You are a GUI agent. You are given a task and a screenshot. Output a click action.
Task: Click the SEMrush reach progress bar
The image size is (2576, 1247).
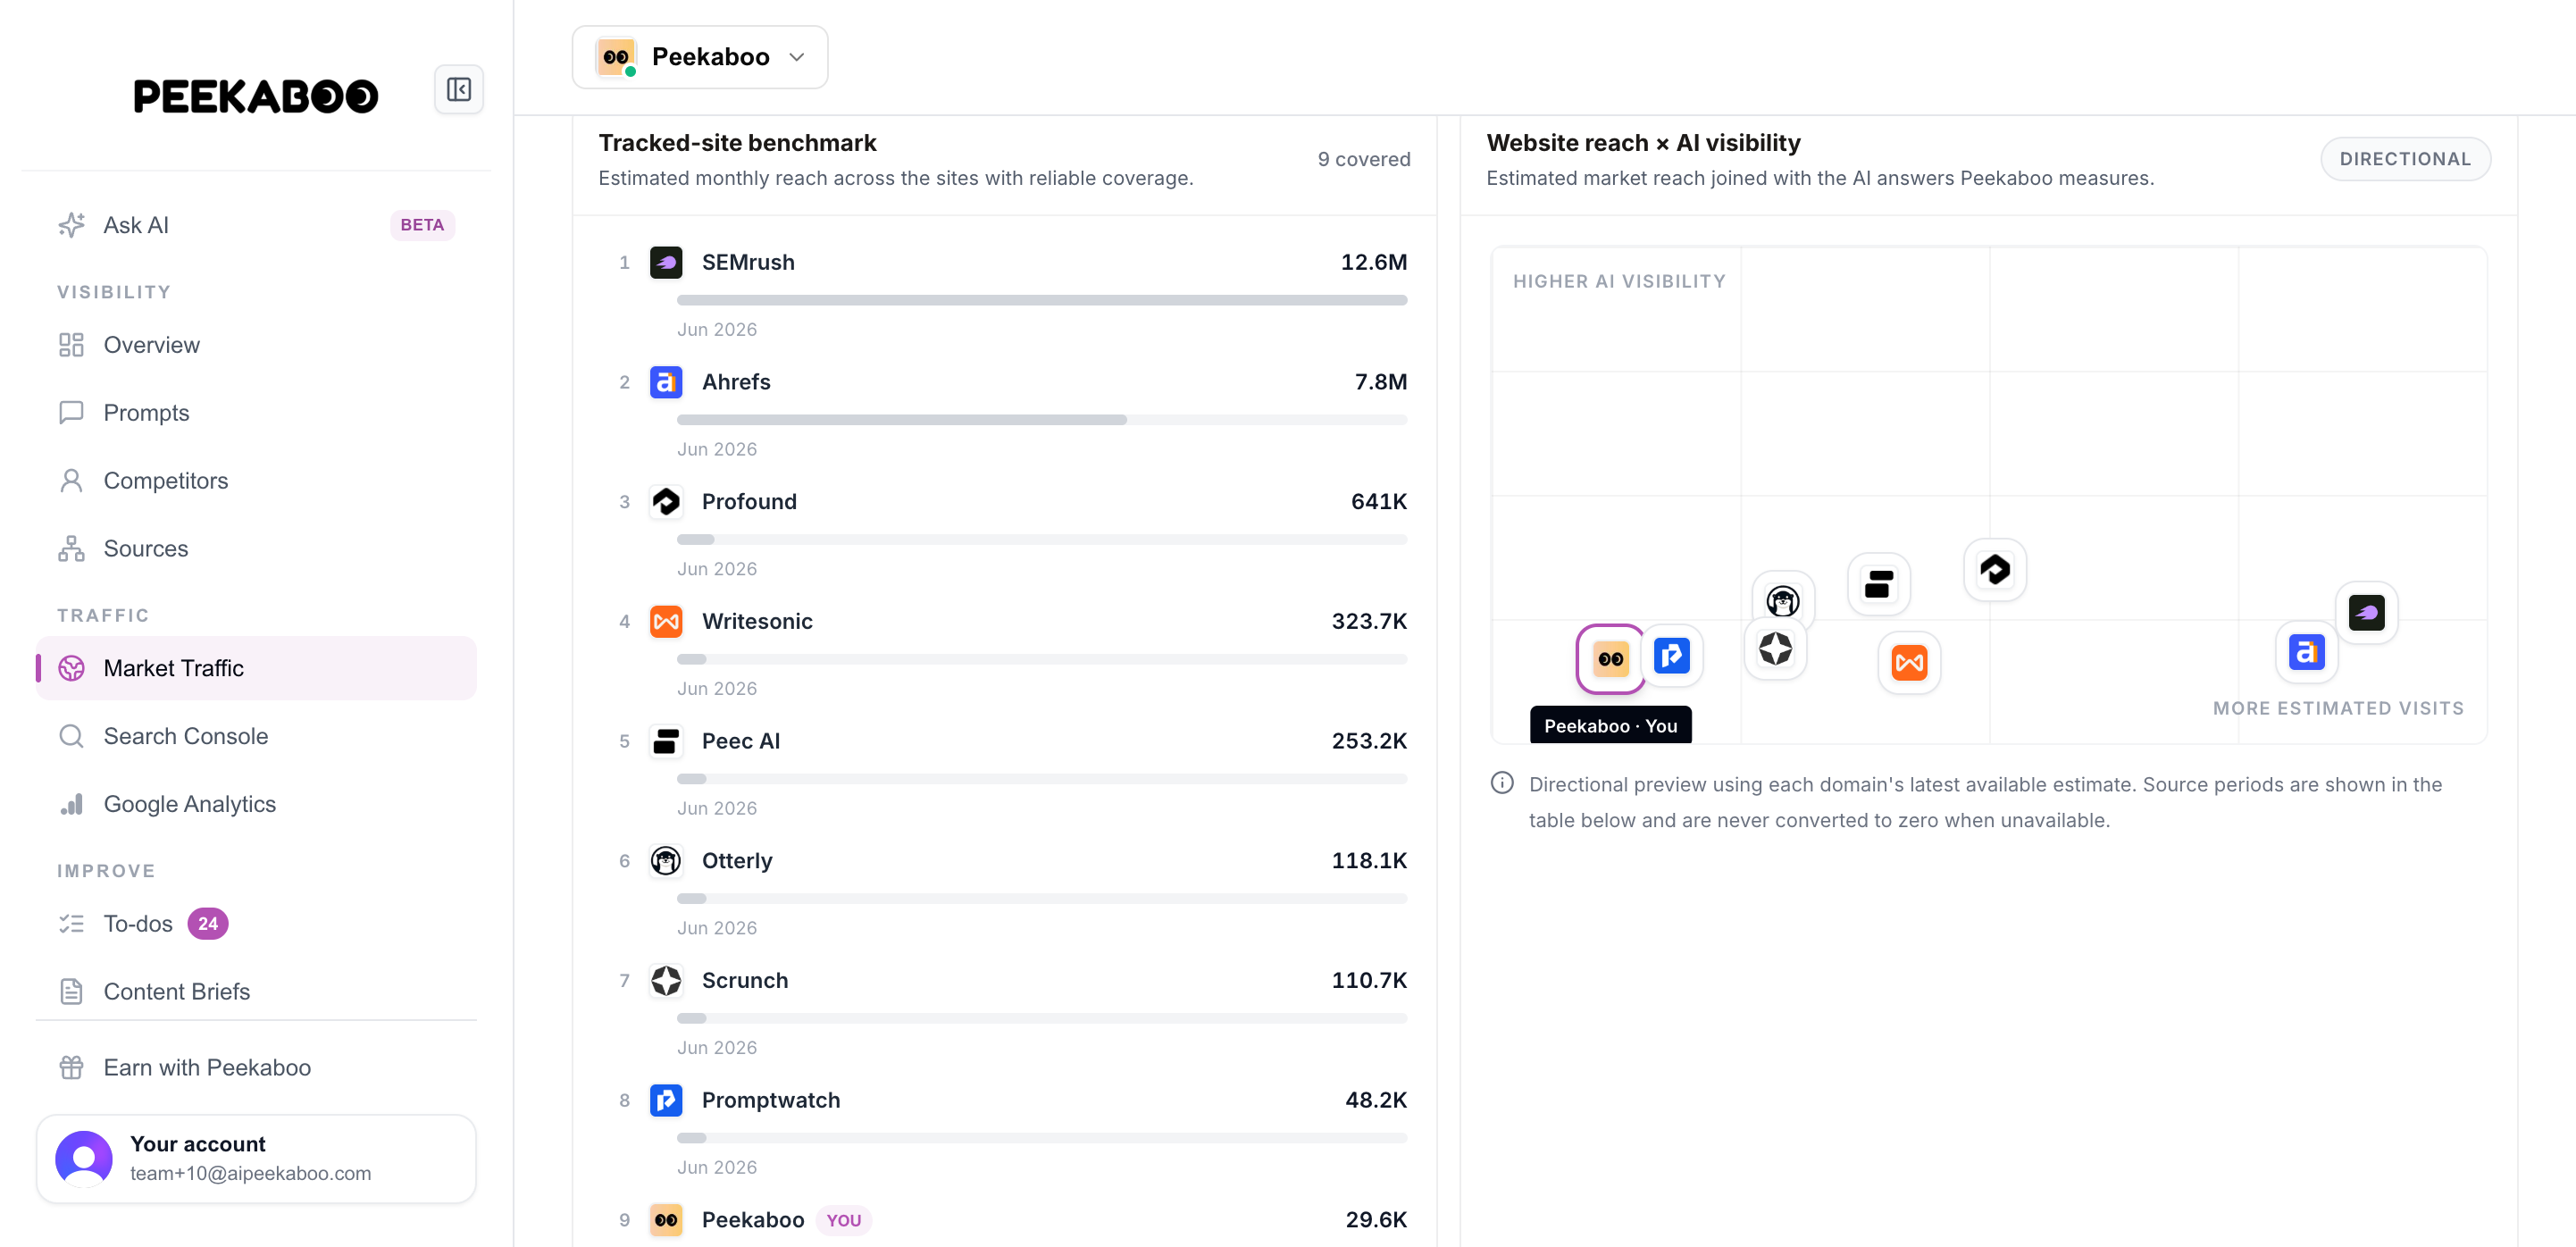click(x=1042, y=300)
